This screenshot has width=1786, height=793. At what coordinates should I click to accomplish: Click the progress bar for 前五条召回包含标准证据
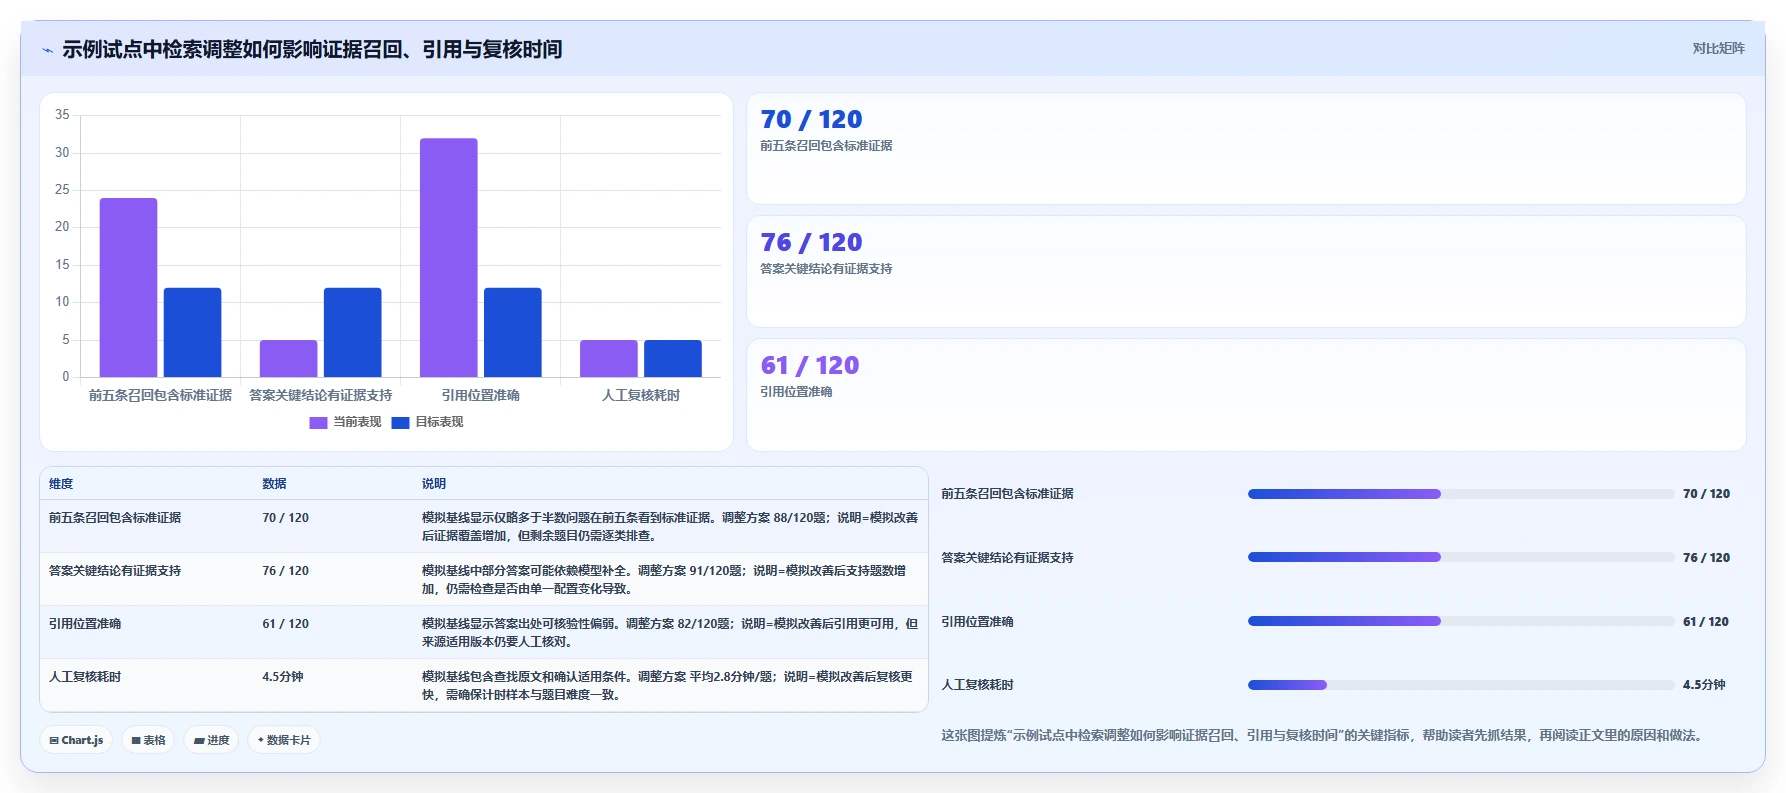tap(1460, 494)
